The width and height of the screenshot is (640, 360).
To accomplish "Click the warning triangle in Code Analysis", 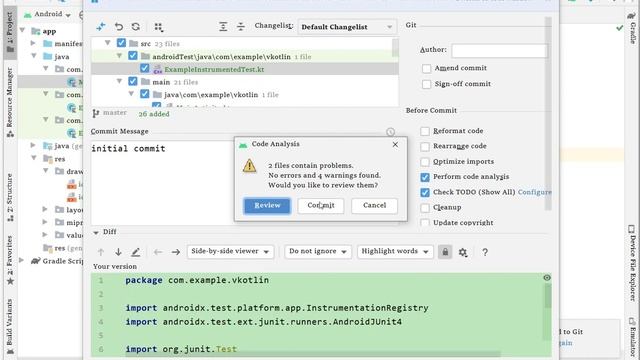I will pyautogui.click(x=249, y=166).
